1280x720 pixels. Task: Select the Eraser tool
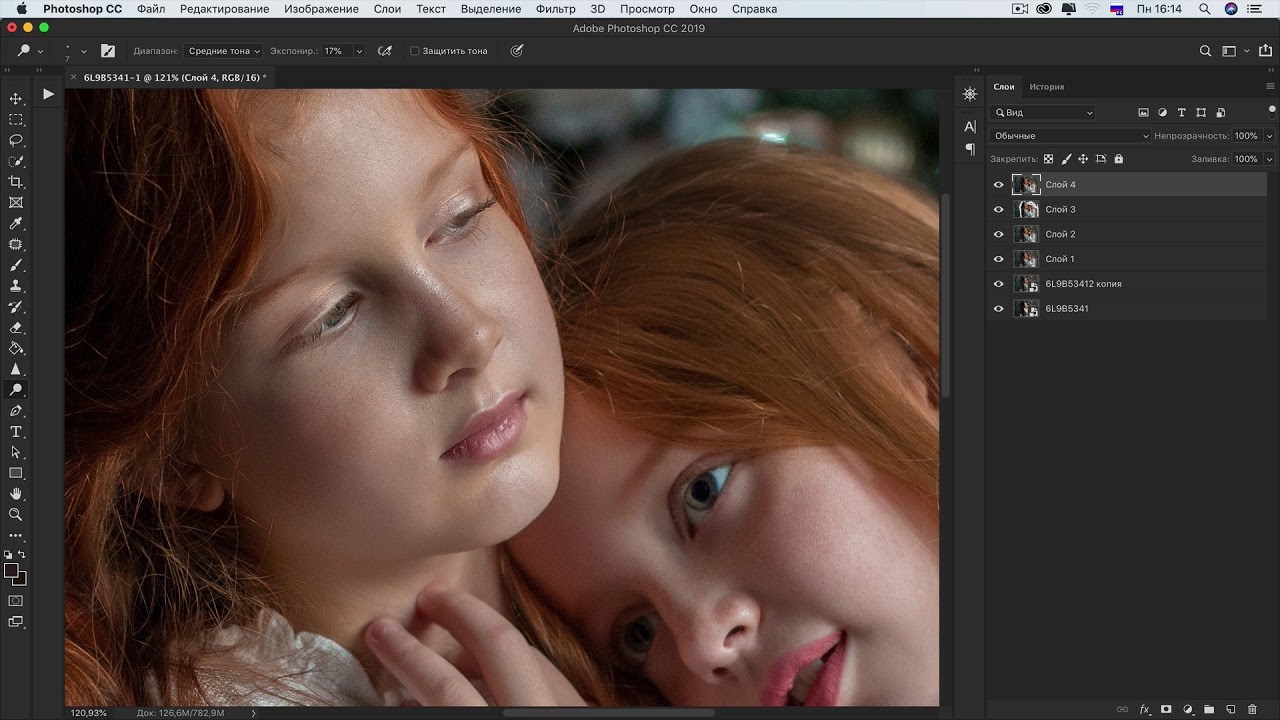coord(16,328)
